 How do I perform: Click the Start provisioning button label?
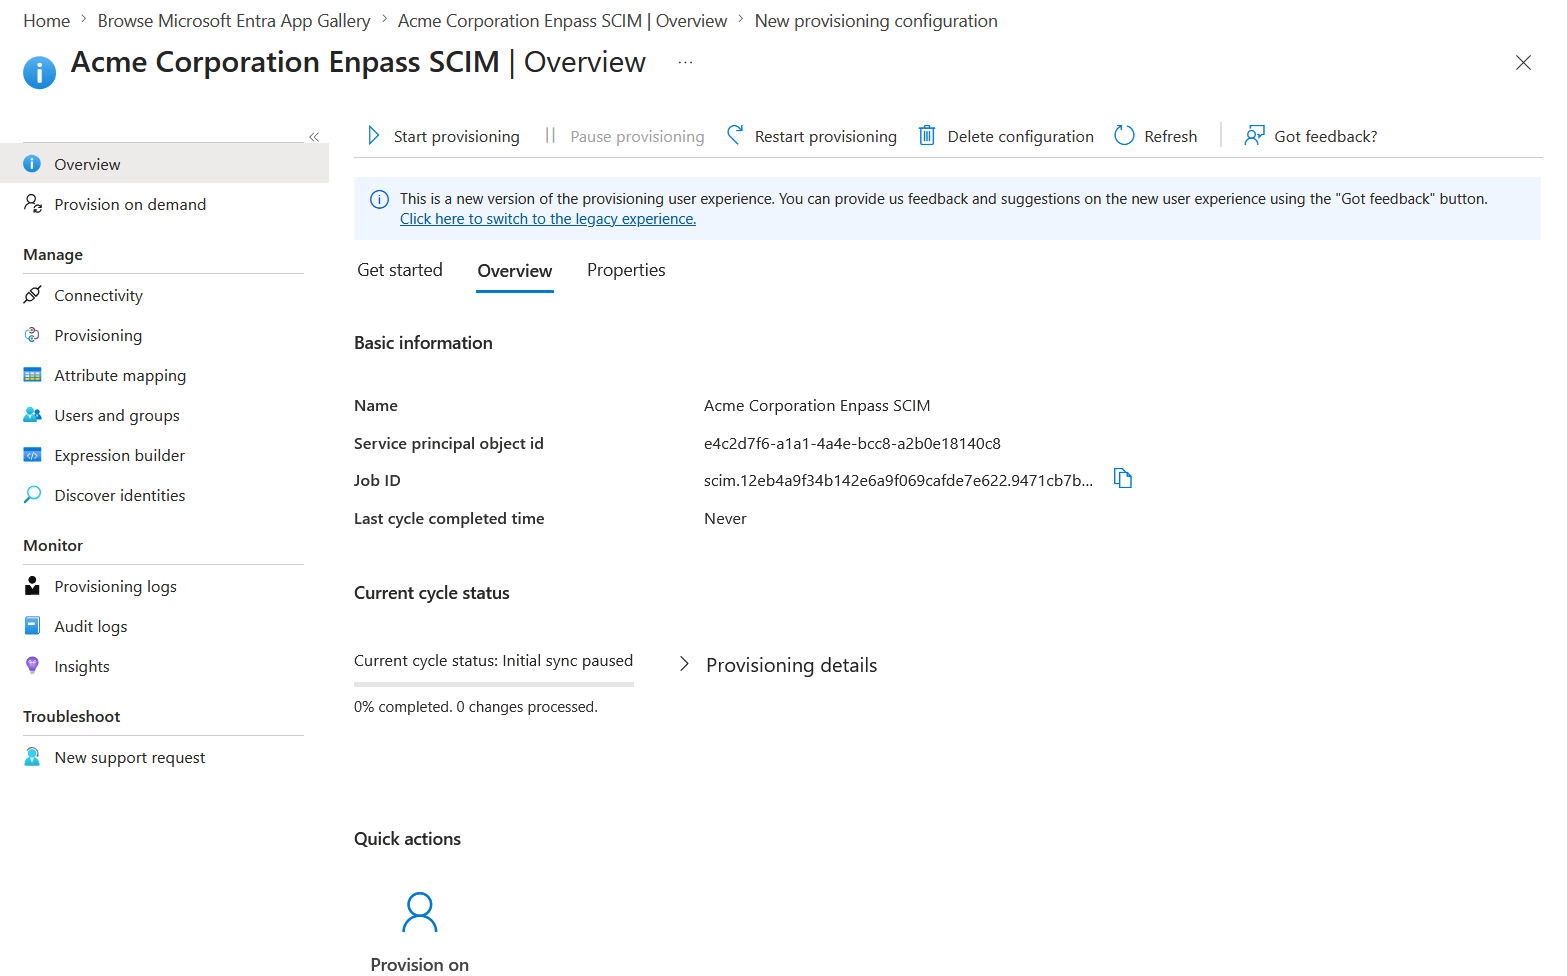(457, 136)
